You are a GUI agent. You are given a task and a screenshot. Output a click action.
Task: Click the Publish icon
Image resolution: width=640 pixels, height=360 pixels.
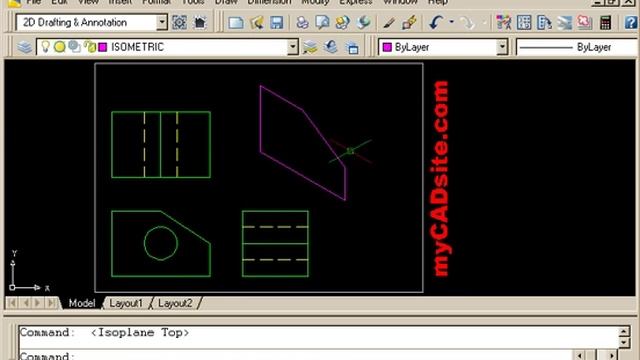(x=342, y=22)
